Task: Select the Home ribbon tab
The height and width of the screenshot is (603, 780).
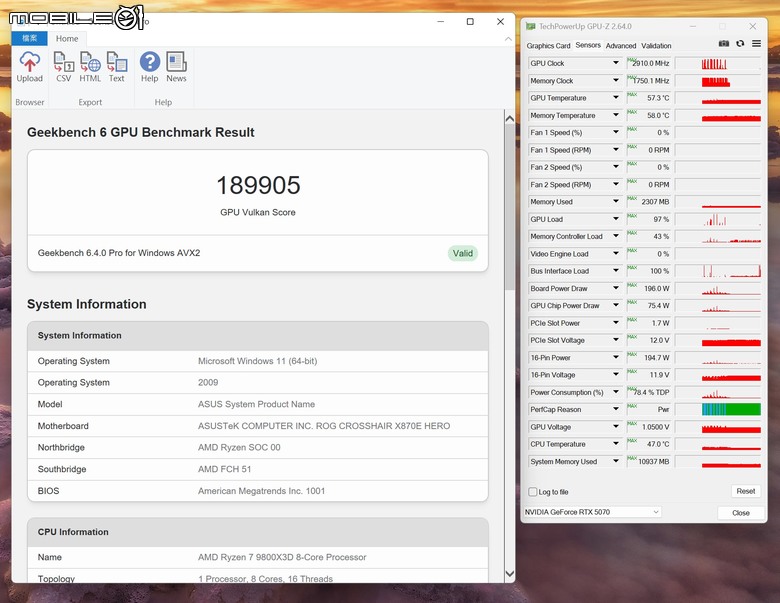Action: [x=67, y=38]
